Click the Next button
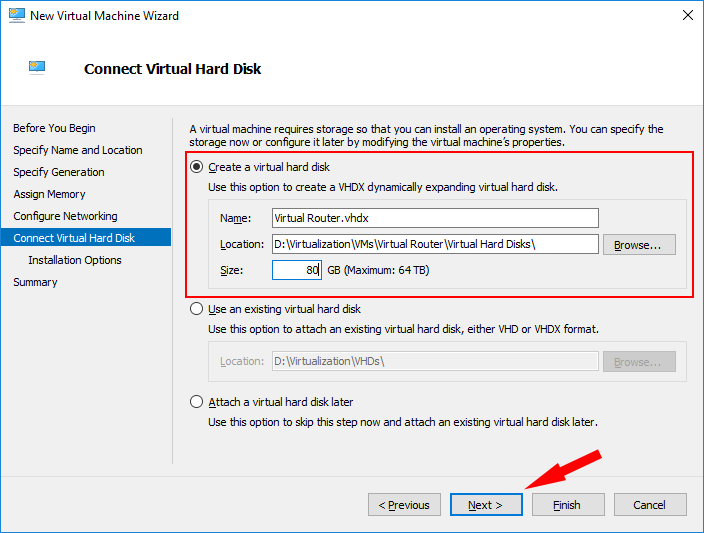704x533 pixels. click(x=486, y=505)
